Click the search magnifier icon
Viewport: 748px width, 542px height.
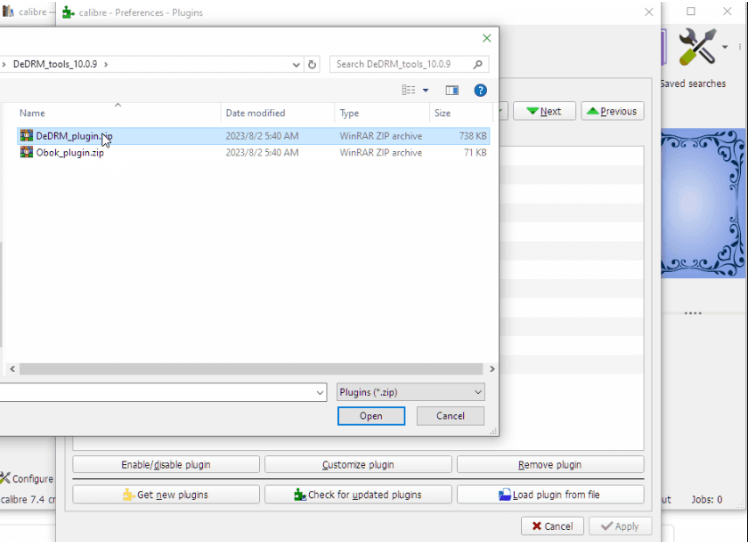click(x=478, y=64)
